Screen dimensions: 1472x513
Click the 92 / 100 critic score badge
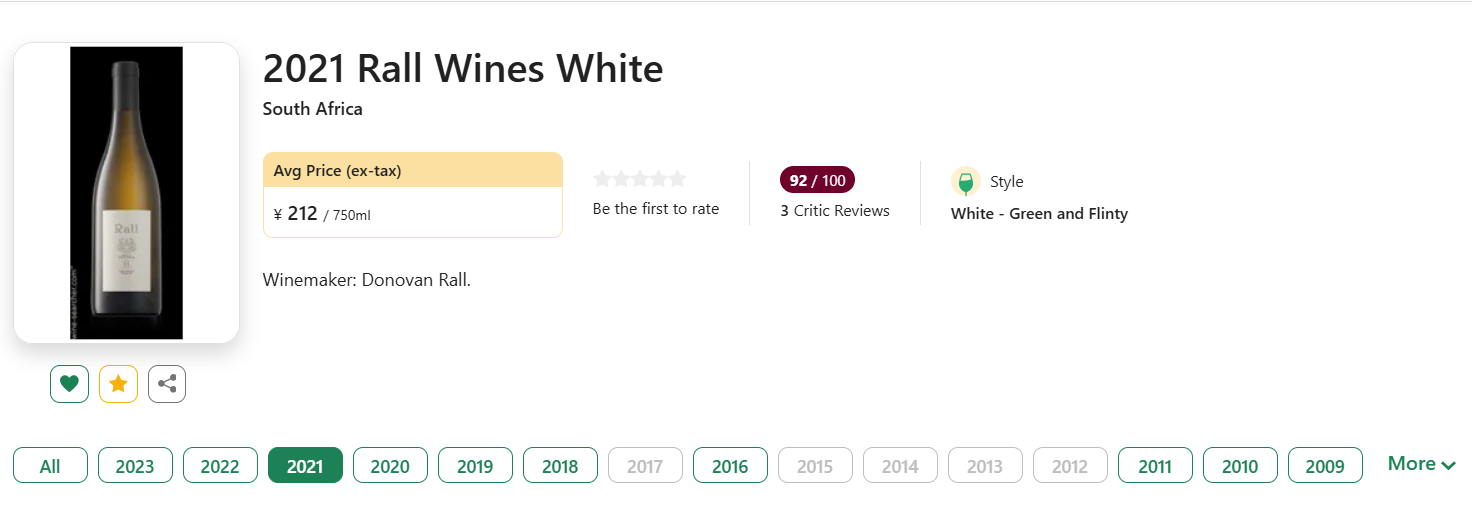[x=817, y=180]
